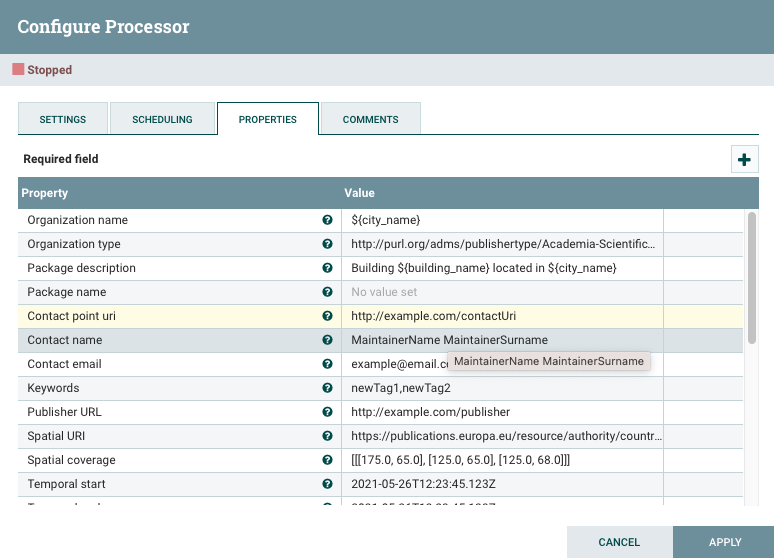The image size is (774, 558).
Task: Open the Comments tab
Action: click(371, 119)
